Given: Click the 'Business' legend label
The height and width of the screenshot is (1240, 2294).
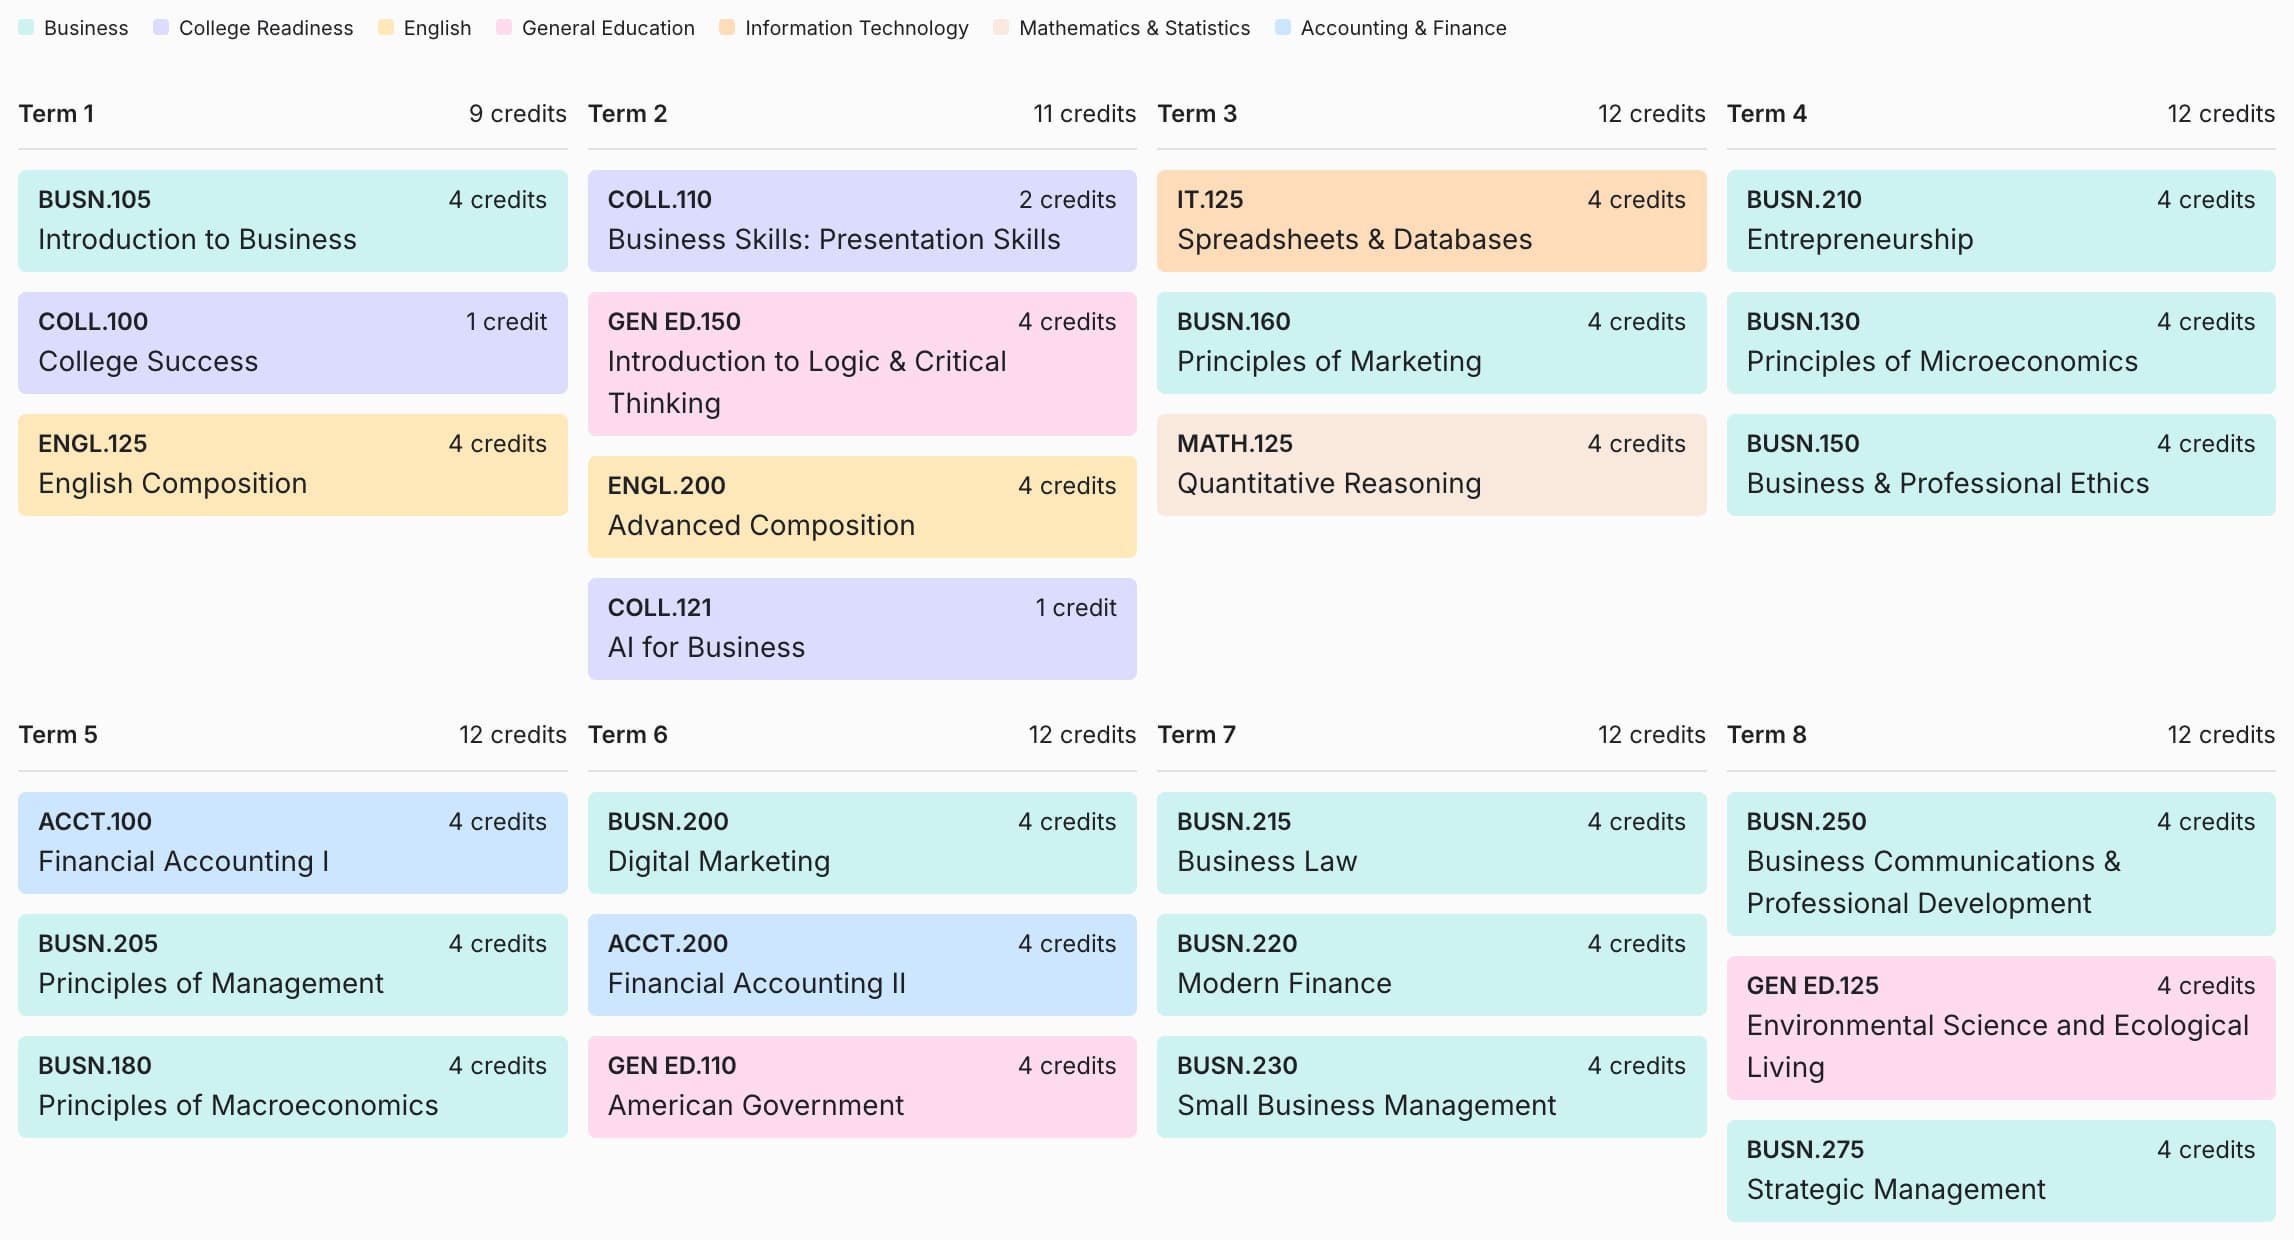Looking at the screenshot, I should click(x=86, y=28).
